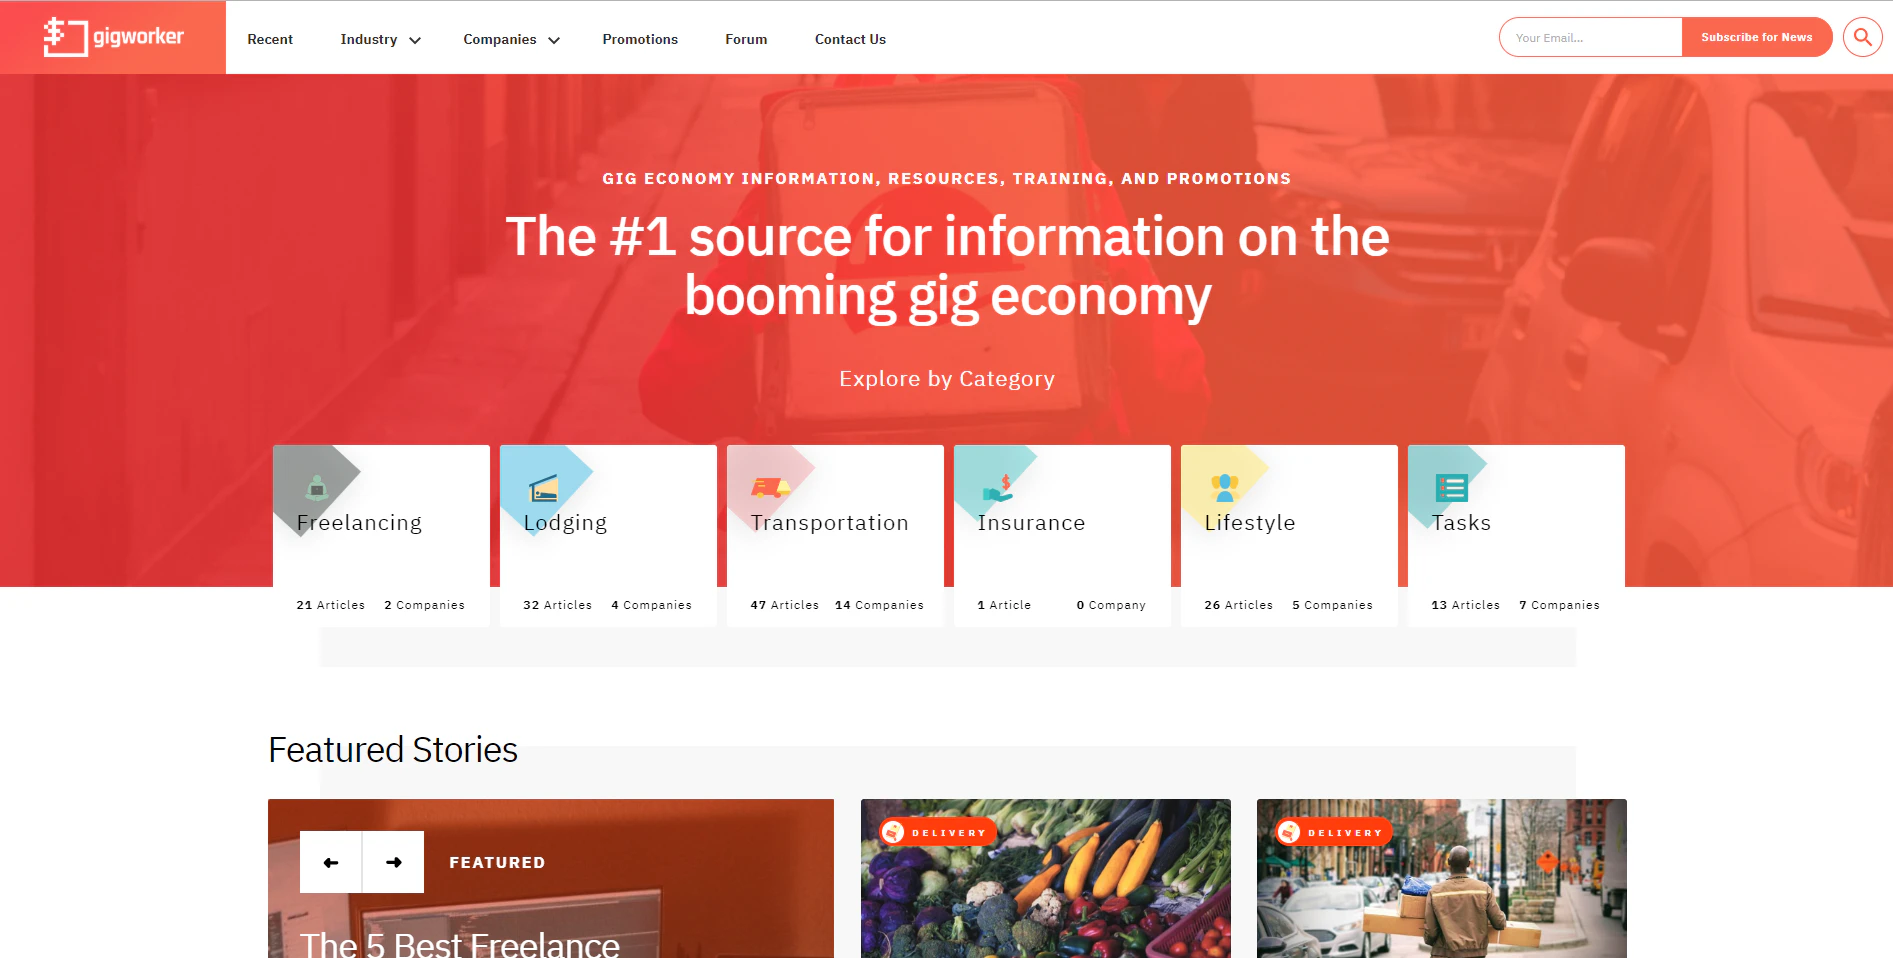Click the featured stories left arrow
The image size is (1893, 958).
[x=331, y=861]
